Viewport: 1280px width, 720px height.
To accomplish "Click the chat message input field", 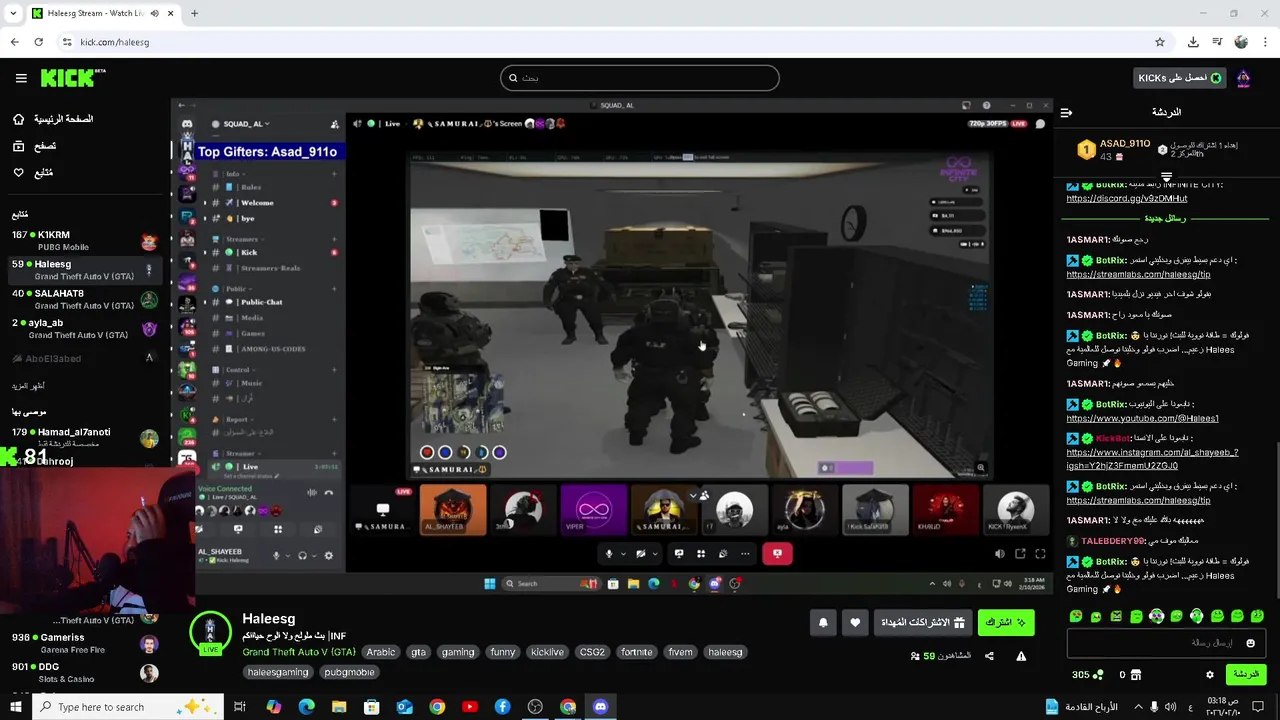I will coord(1166,643).
